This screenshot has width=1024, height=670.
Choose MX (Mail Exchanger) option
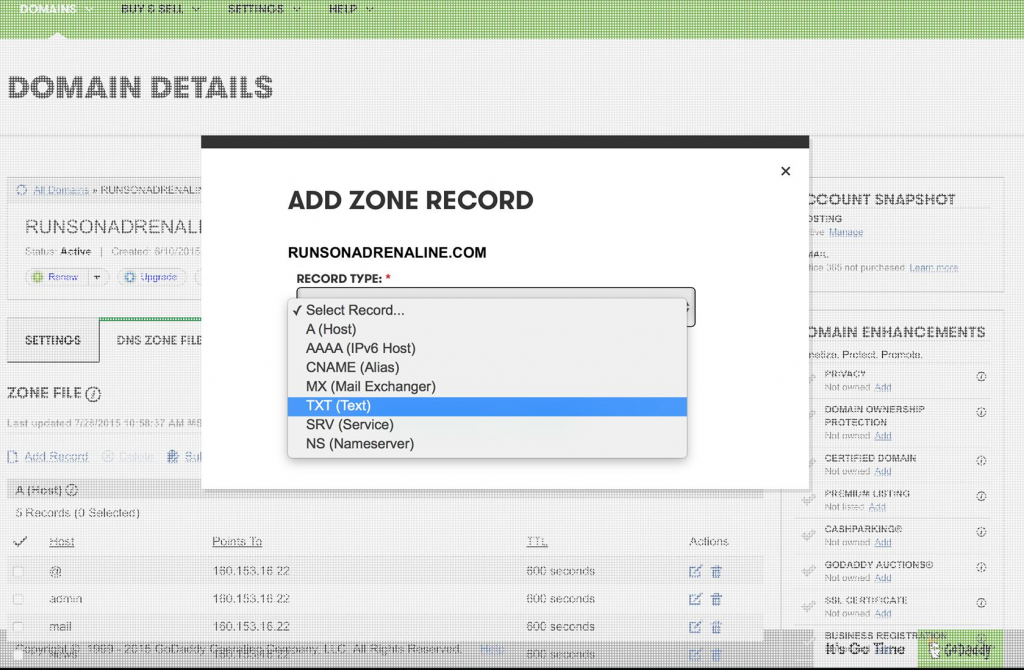487,387
